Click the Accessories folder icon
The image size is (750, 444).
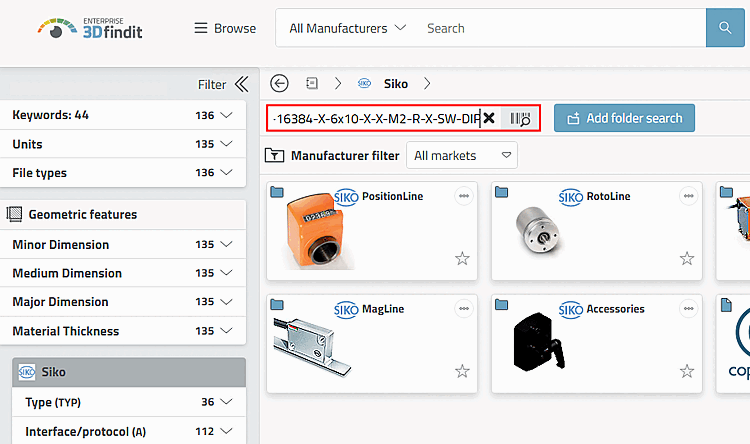pos(501,304)
